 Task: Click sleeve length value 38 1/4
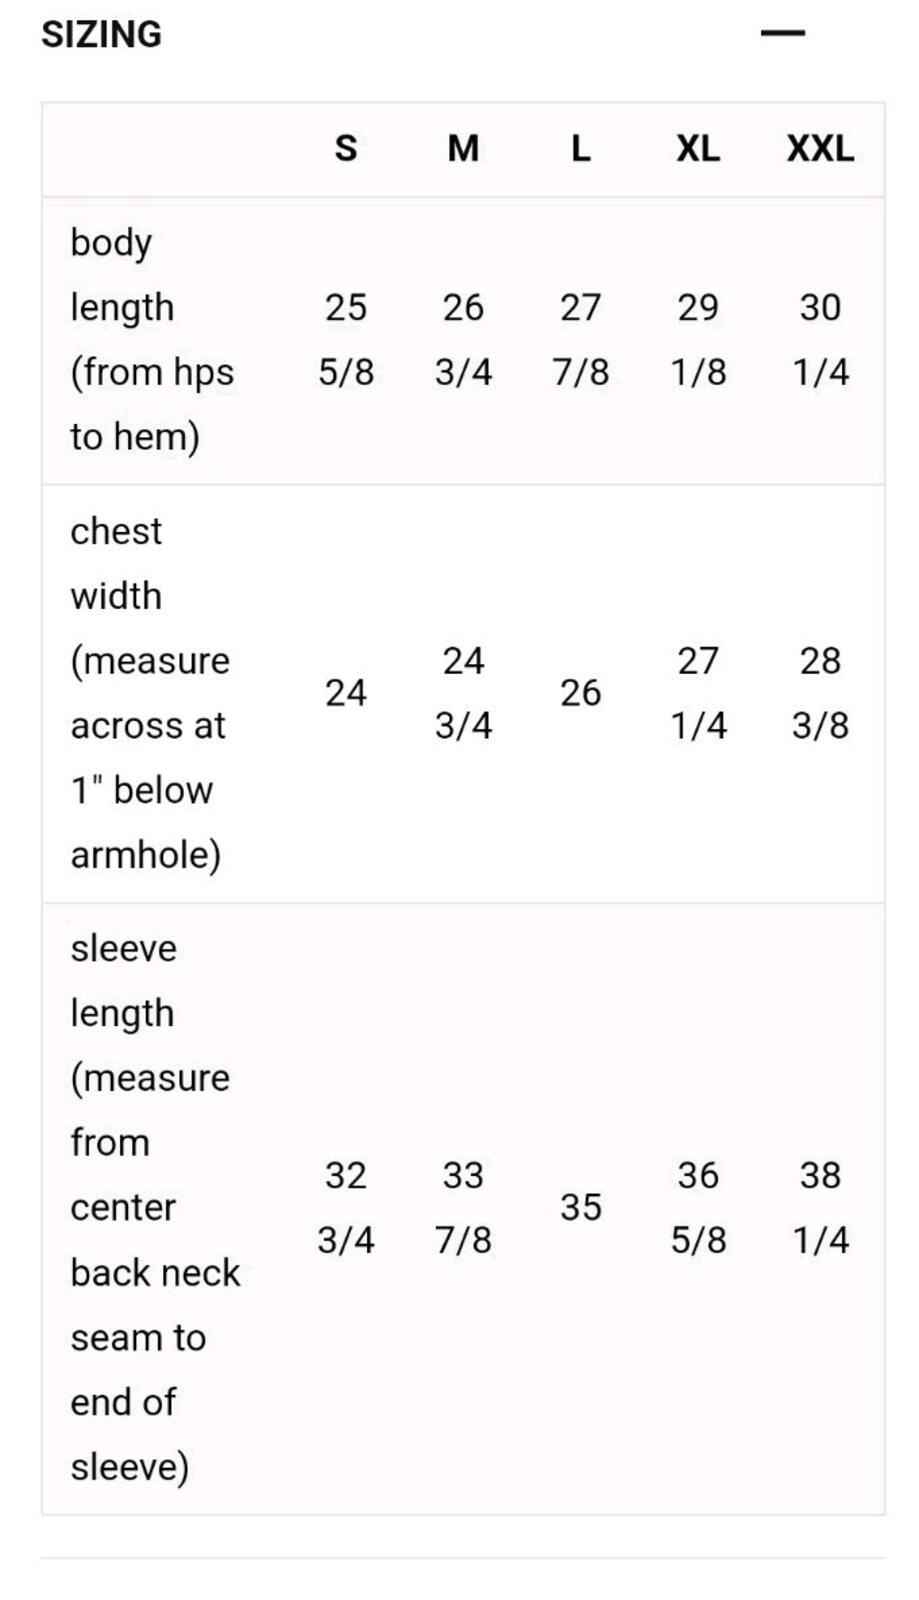tap(820, 1207)
